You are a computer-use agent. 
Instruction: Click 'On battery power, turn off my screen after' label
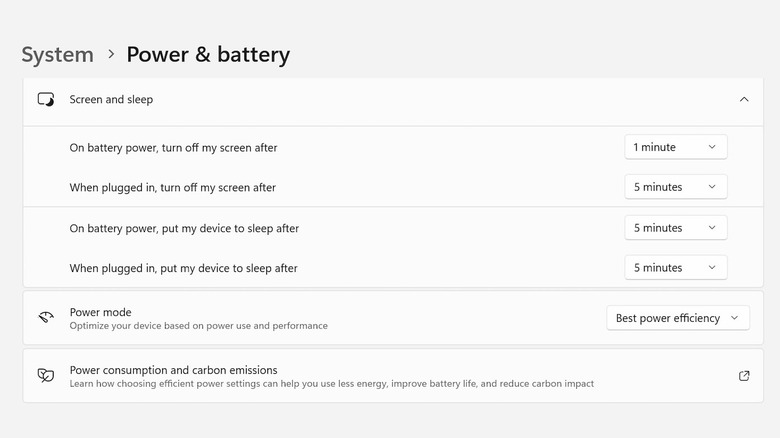(173, 148)
